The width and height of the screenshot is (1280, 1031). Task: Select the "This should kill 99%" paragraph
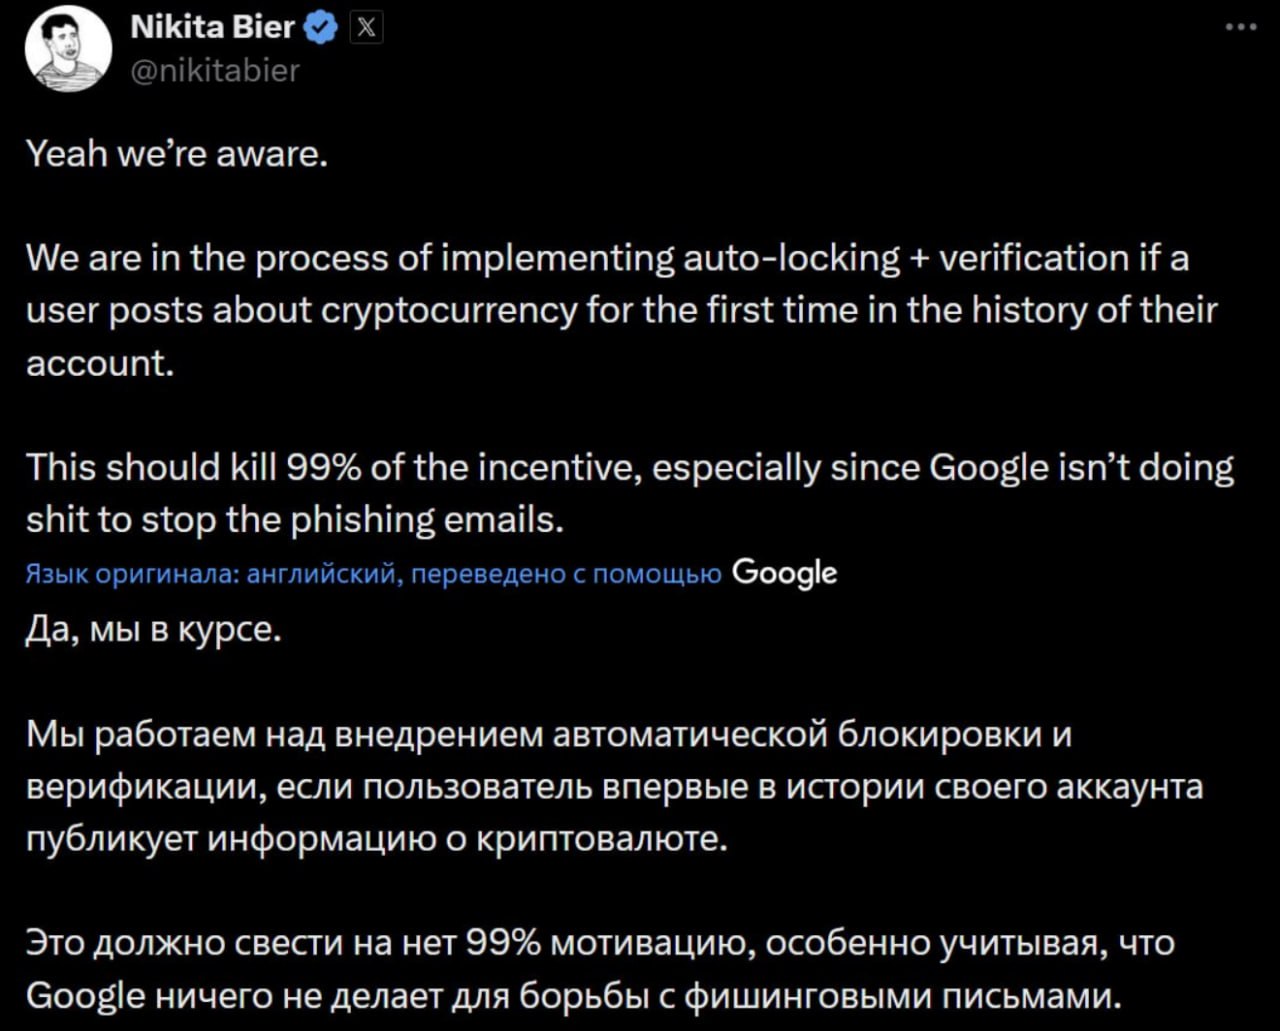[x=630, y=493]
